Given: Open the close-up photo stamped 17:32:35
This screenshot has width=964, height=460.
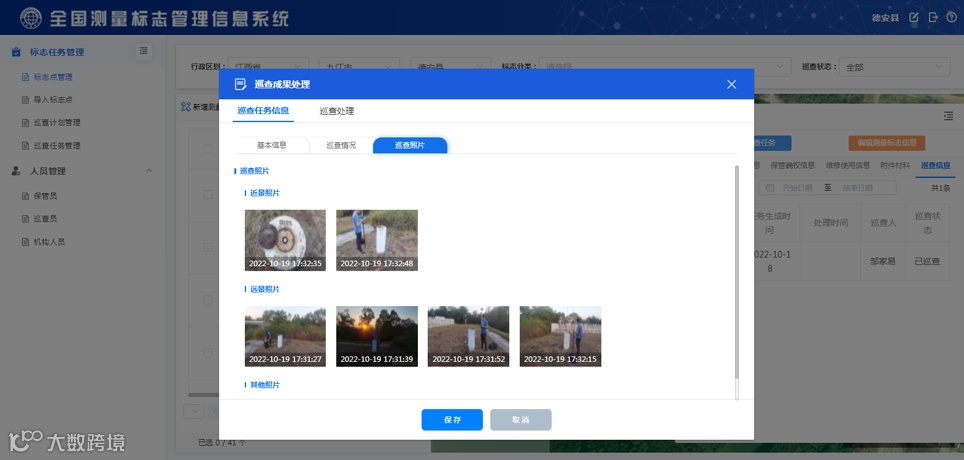Looking at the screenshot, I should click(285, 240).
